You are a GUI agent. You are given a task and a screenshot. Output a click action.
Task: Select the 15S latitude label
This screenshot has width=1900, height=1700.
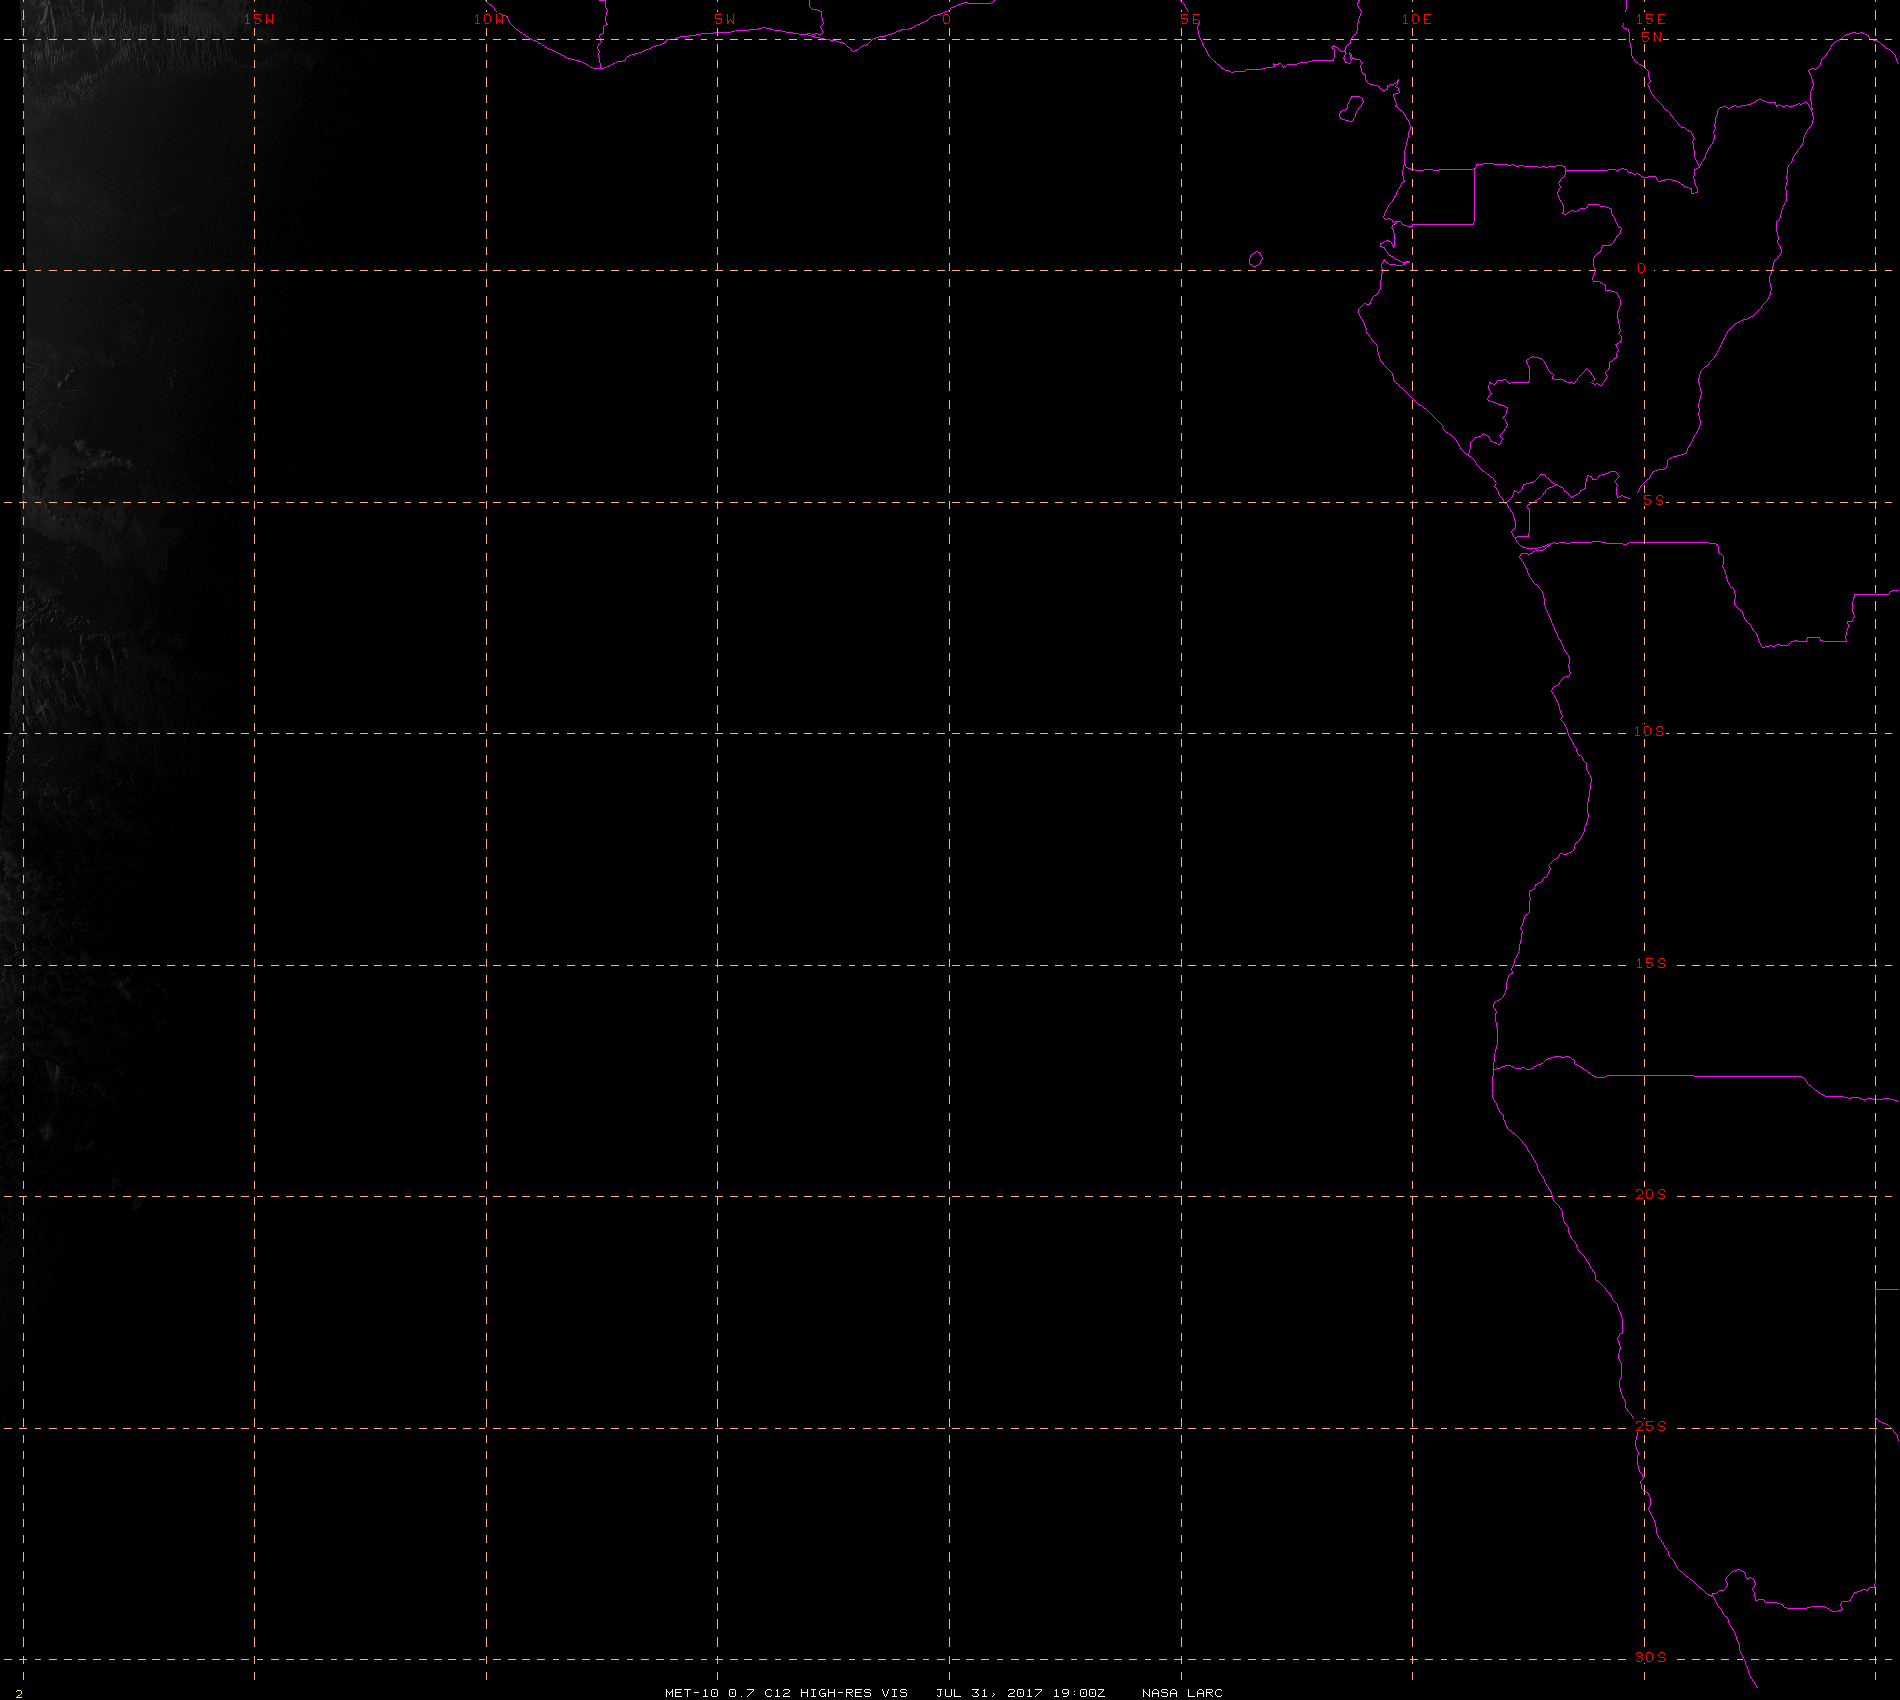click(x=1651, y=963)
